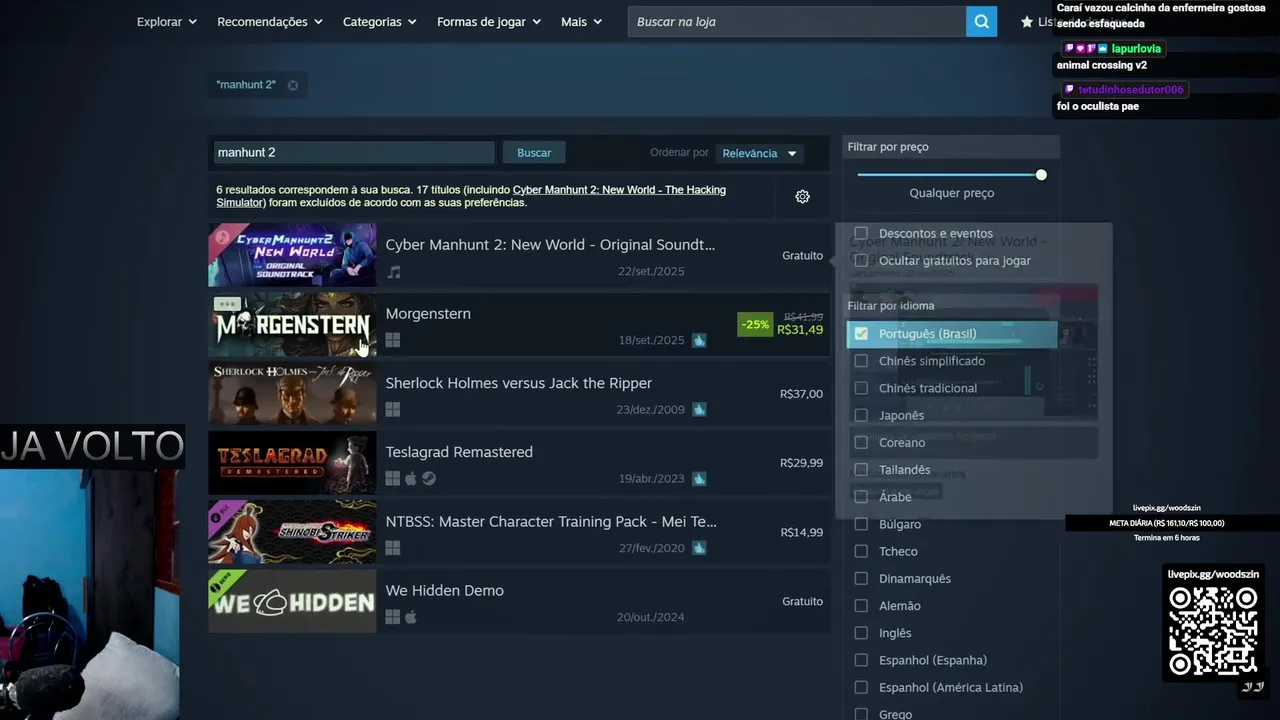Check Japonês language filter
Screen dimensions: 1280x720
861,415
